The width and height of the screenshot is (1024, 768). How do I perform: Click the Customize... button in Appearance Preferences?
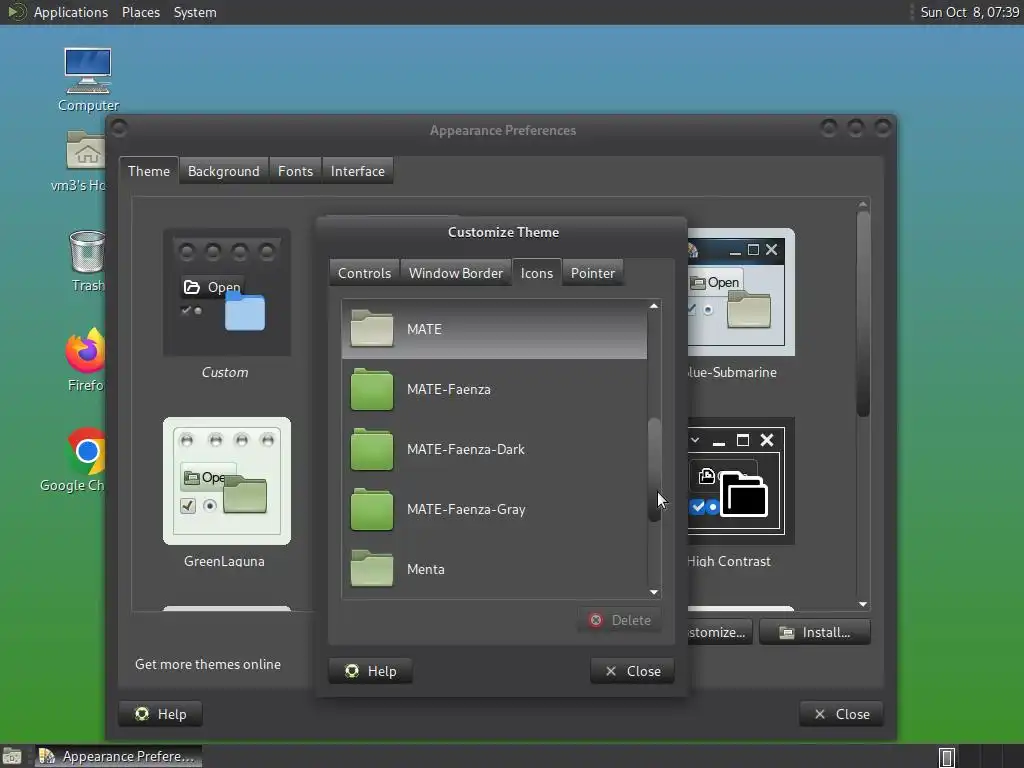click(719, 632)
